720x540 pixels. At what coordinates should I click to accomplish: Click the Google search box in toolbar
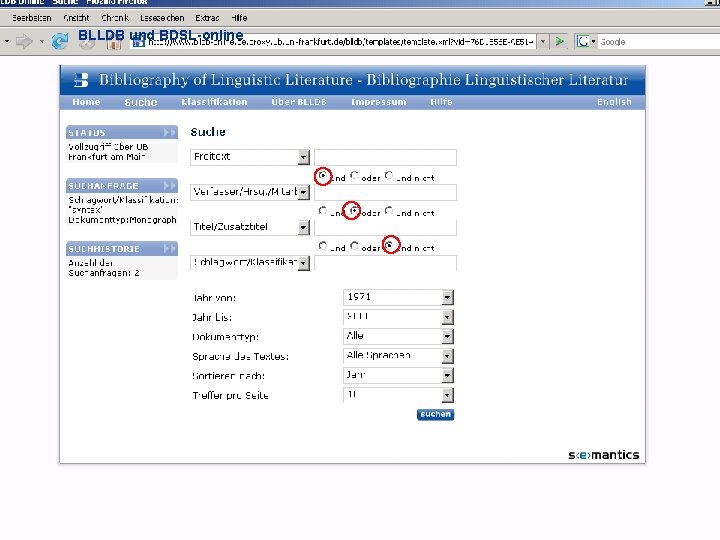[658, 42]
